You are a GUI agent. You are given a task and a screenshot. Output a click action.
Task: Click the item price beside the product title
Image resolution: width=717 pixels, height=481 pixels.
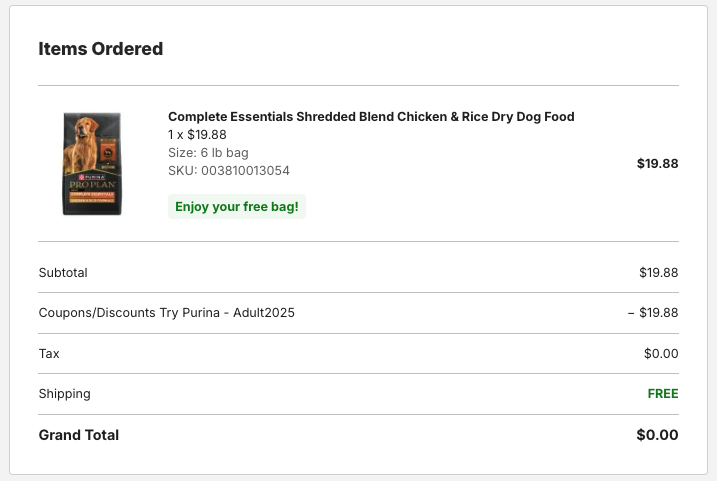[x=657, y=164]
